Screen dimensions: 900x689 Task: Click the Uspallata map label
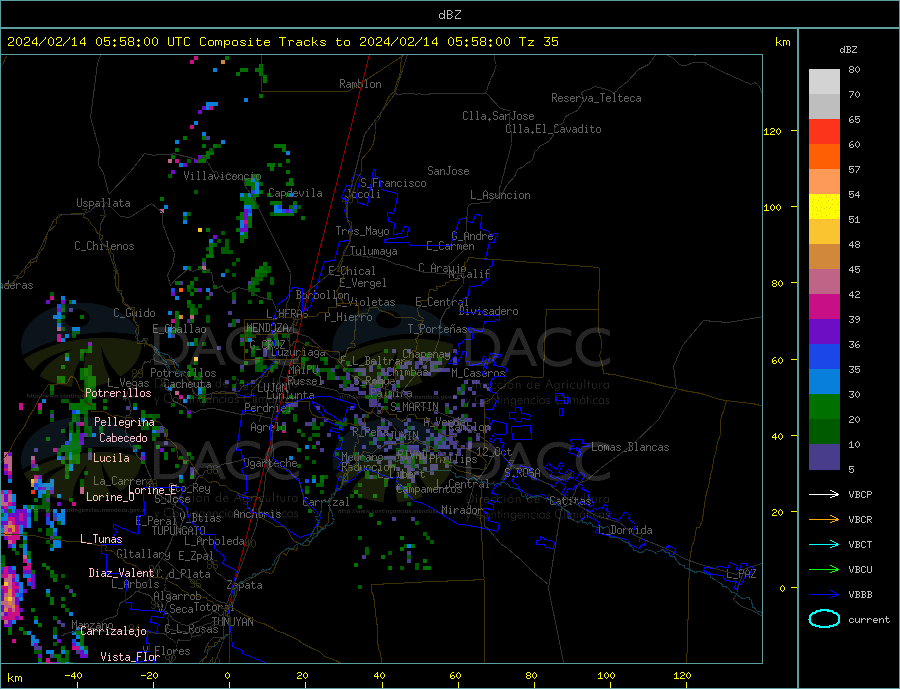tap(103, 203)
